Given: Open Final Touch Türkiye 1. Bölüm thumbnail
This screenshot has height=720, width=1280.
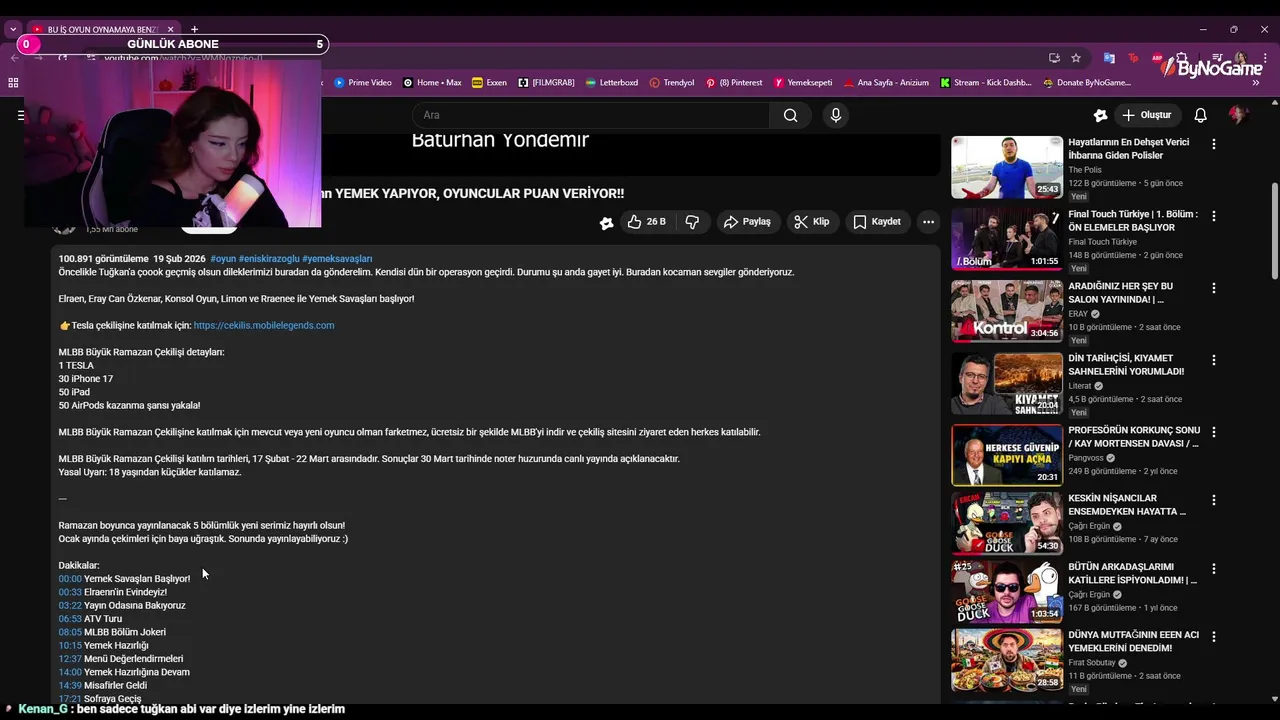Looking at the screenshot, I should pos(1007,239).
